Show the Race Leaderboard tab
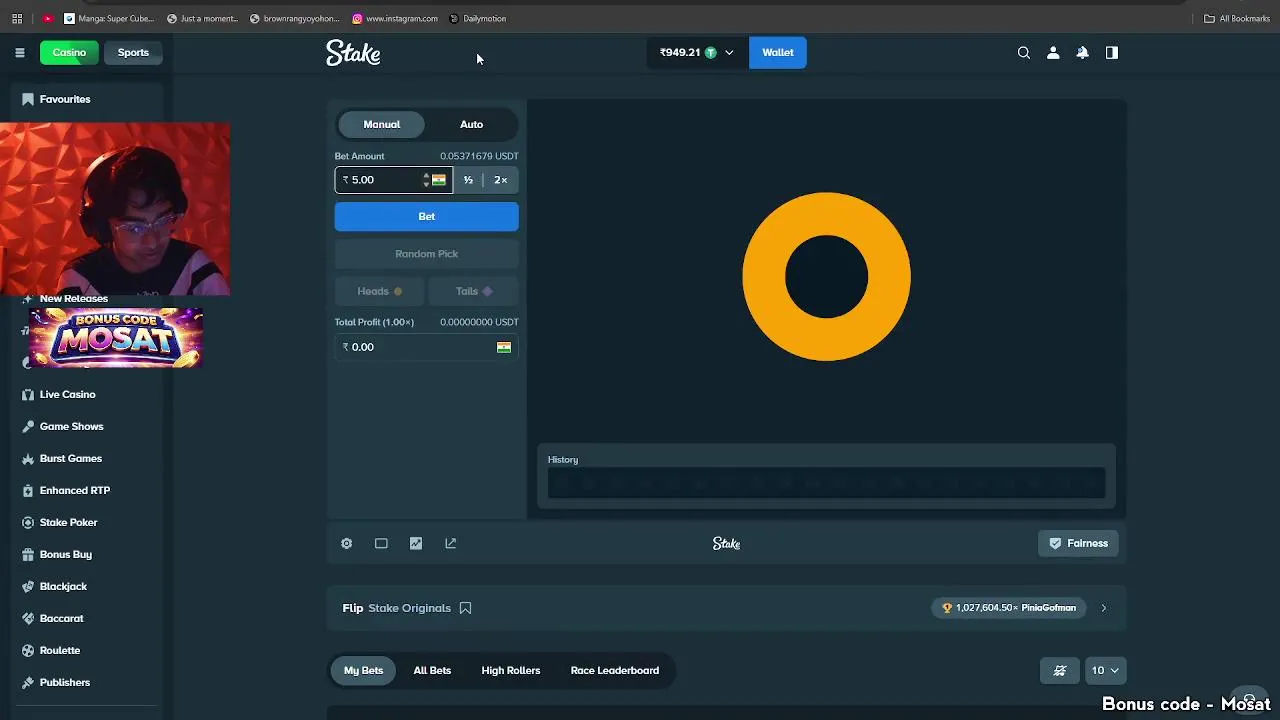 tap(615, 670)
